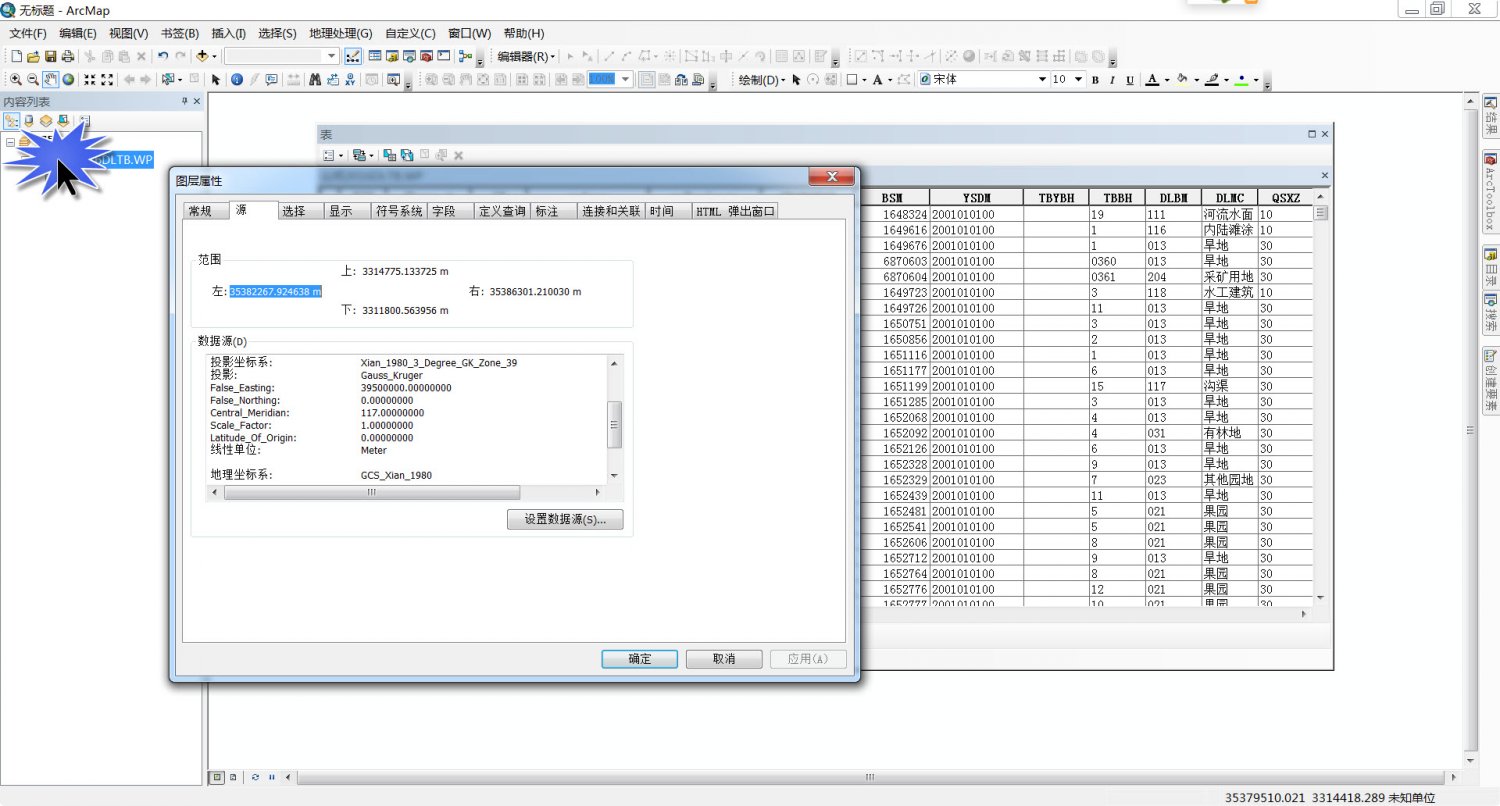Click the 设置数据源(S)... button
1500x806 pixels.
pyautogui.click(x=565, y=520)
